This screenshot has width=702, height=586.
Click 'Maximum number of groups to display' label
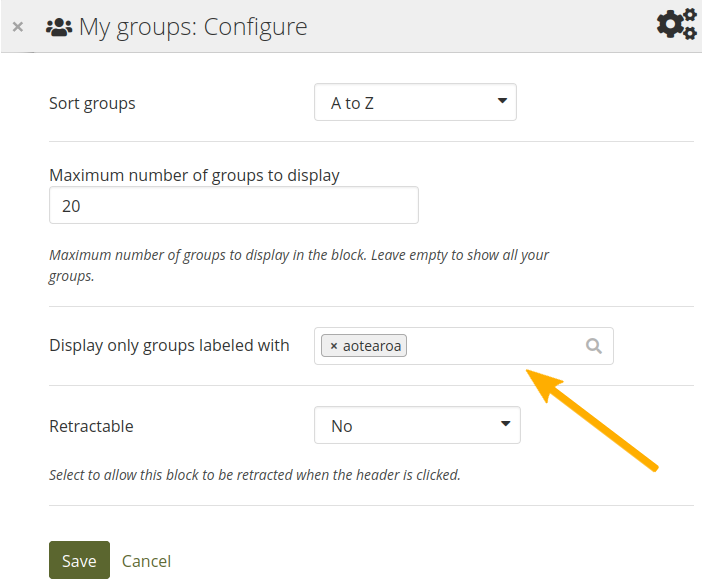[194, 175]
